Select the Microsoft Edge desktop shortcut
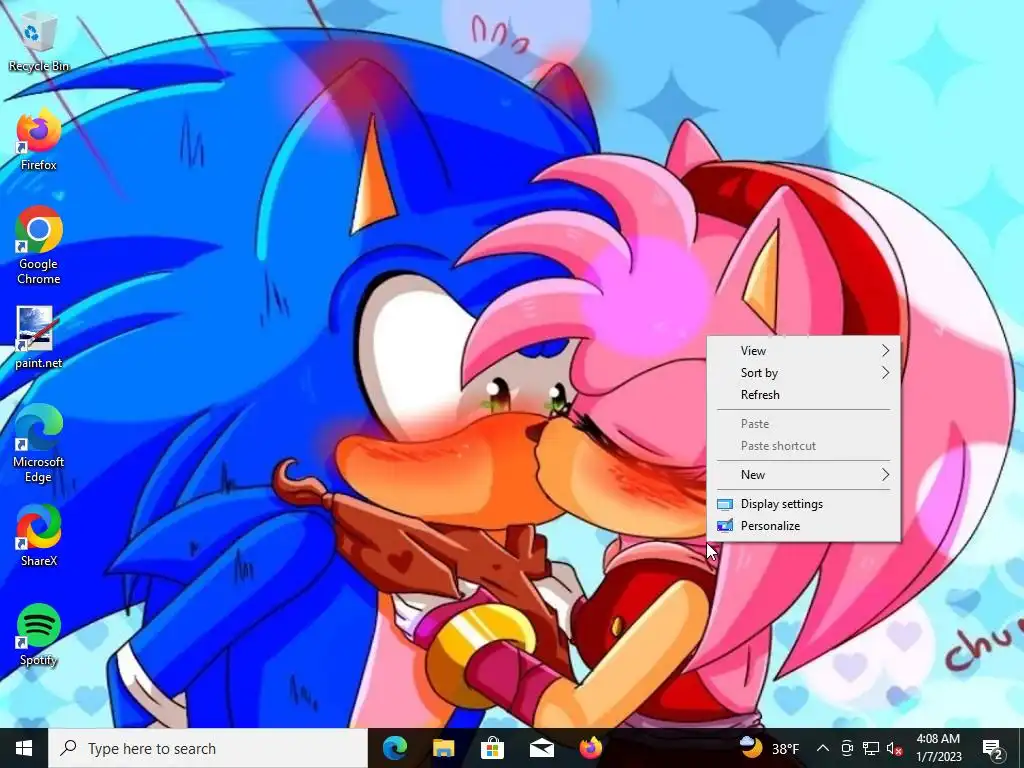The image size is (1024, 768). [x=39, y=443]
